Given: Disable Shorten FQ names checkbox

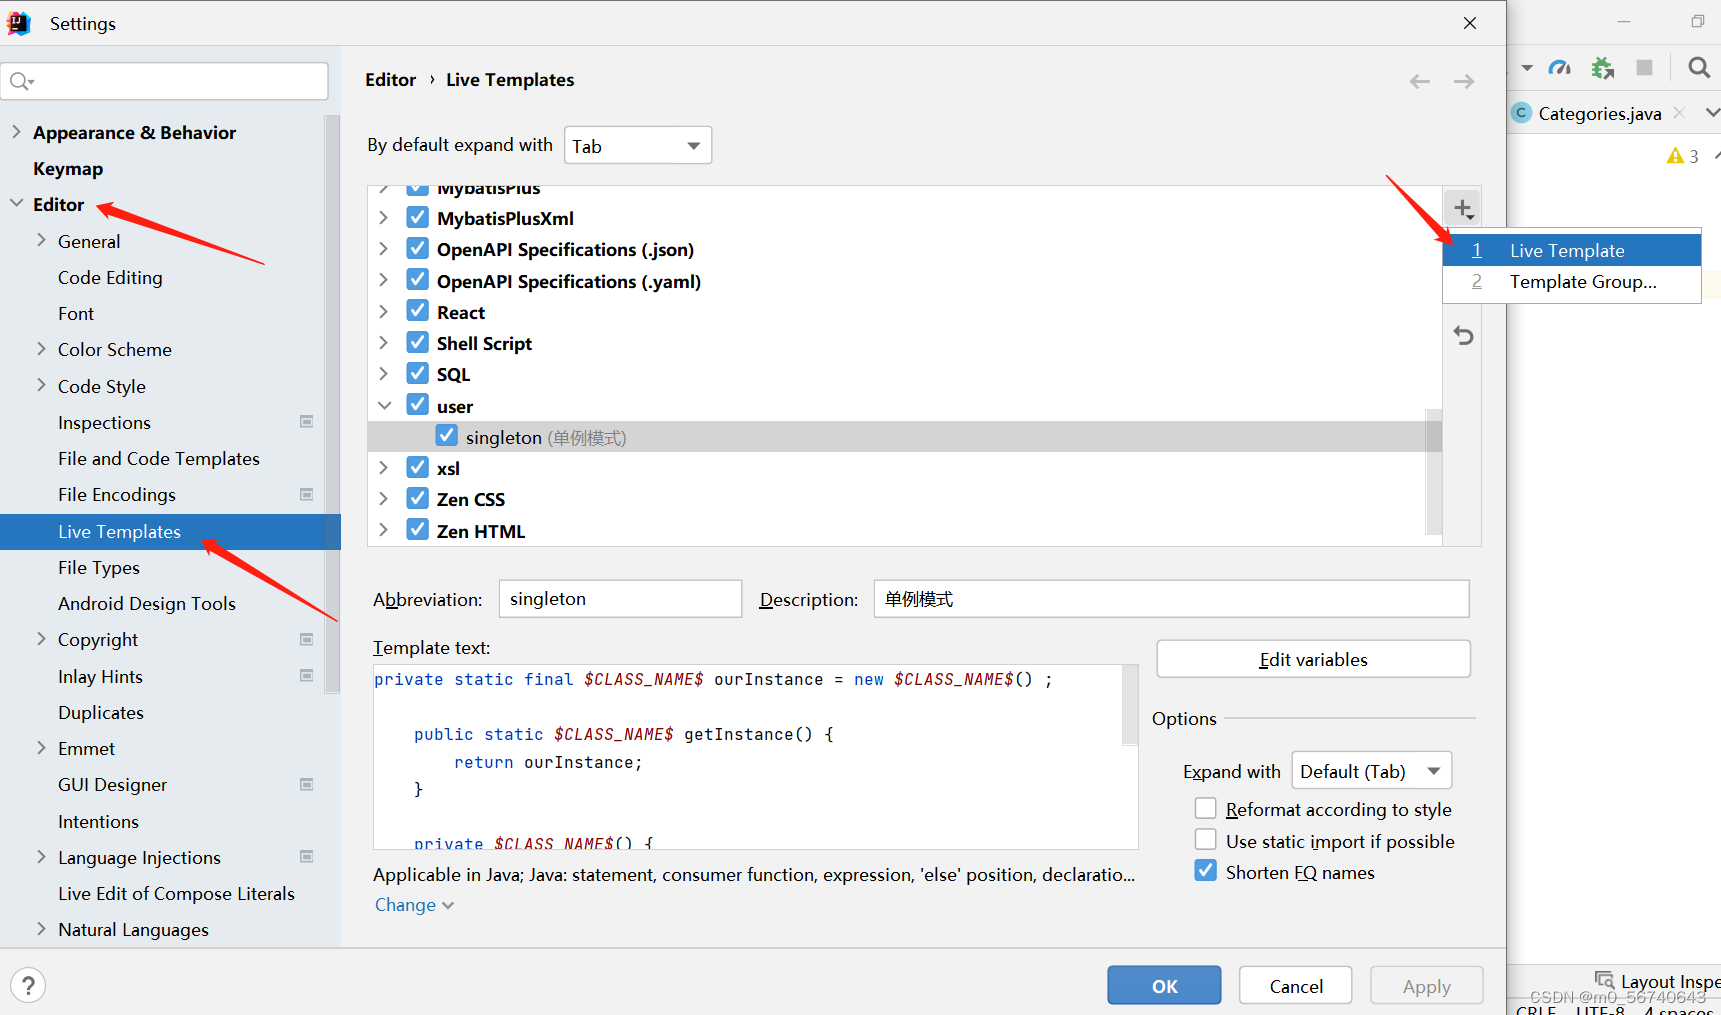Looking at the screenshot, I should click(1206, 871).
